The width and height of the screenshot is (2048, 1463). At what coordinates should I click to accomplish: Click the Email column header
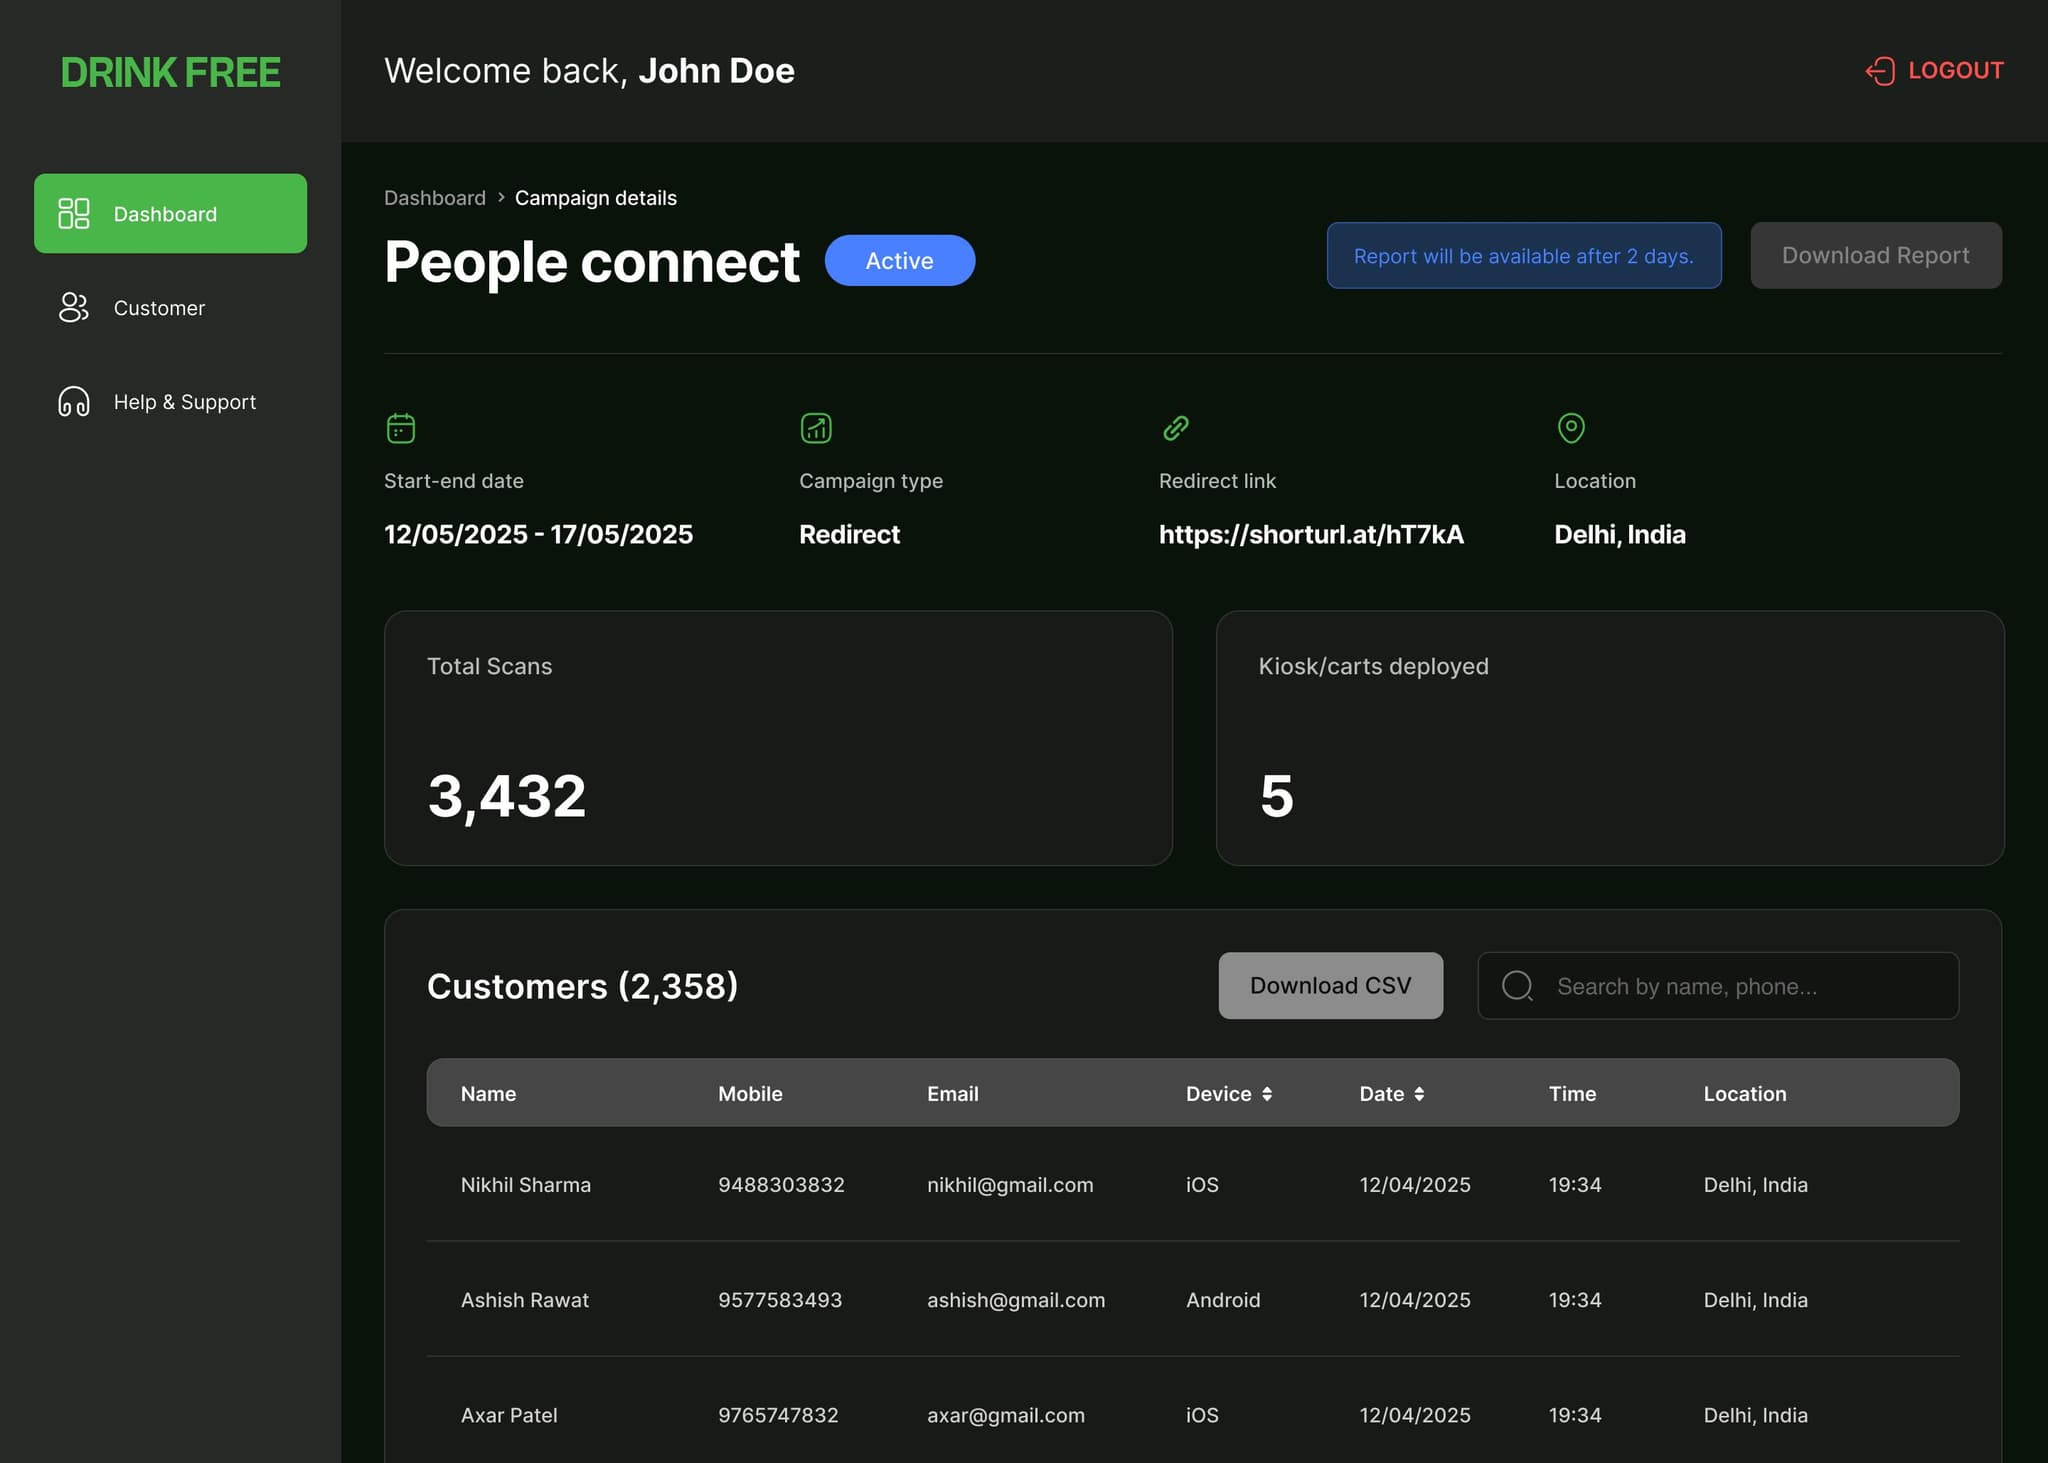click(x=952, y=1094)
